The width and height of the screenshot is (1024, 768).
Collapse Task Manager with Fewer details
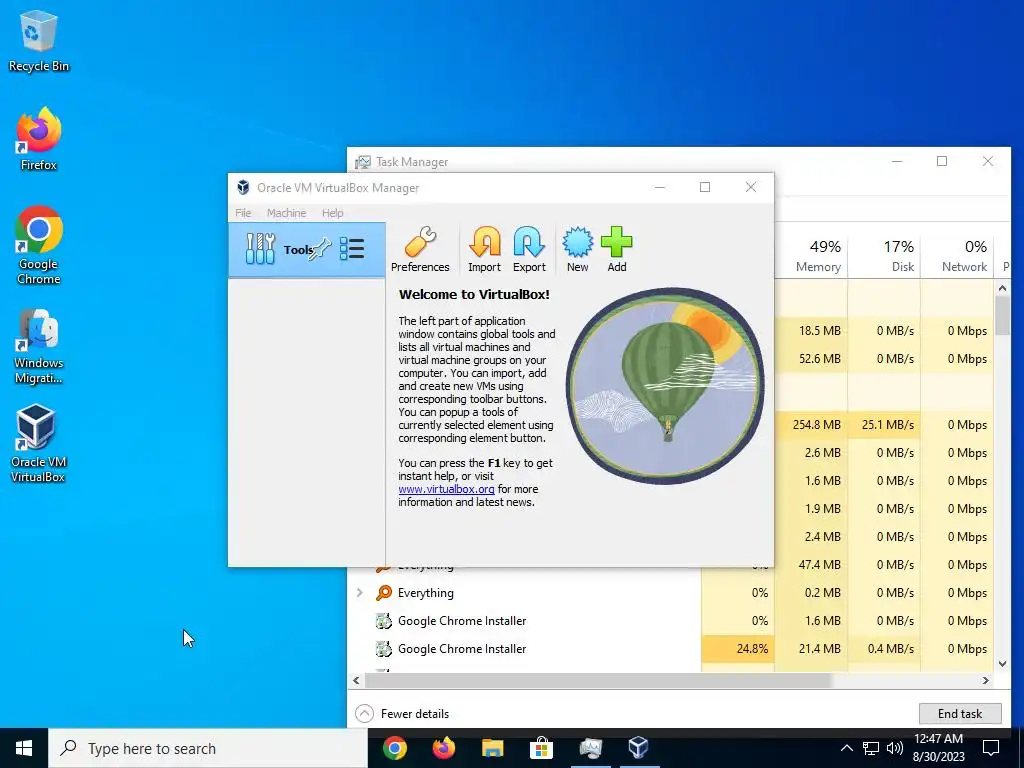[x=402, y=714]
